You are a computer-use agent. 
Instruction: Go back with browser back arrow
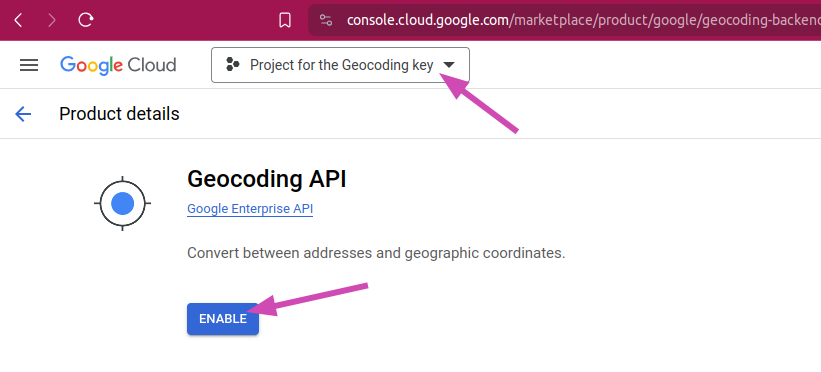click(x=18, y=20)
